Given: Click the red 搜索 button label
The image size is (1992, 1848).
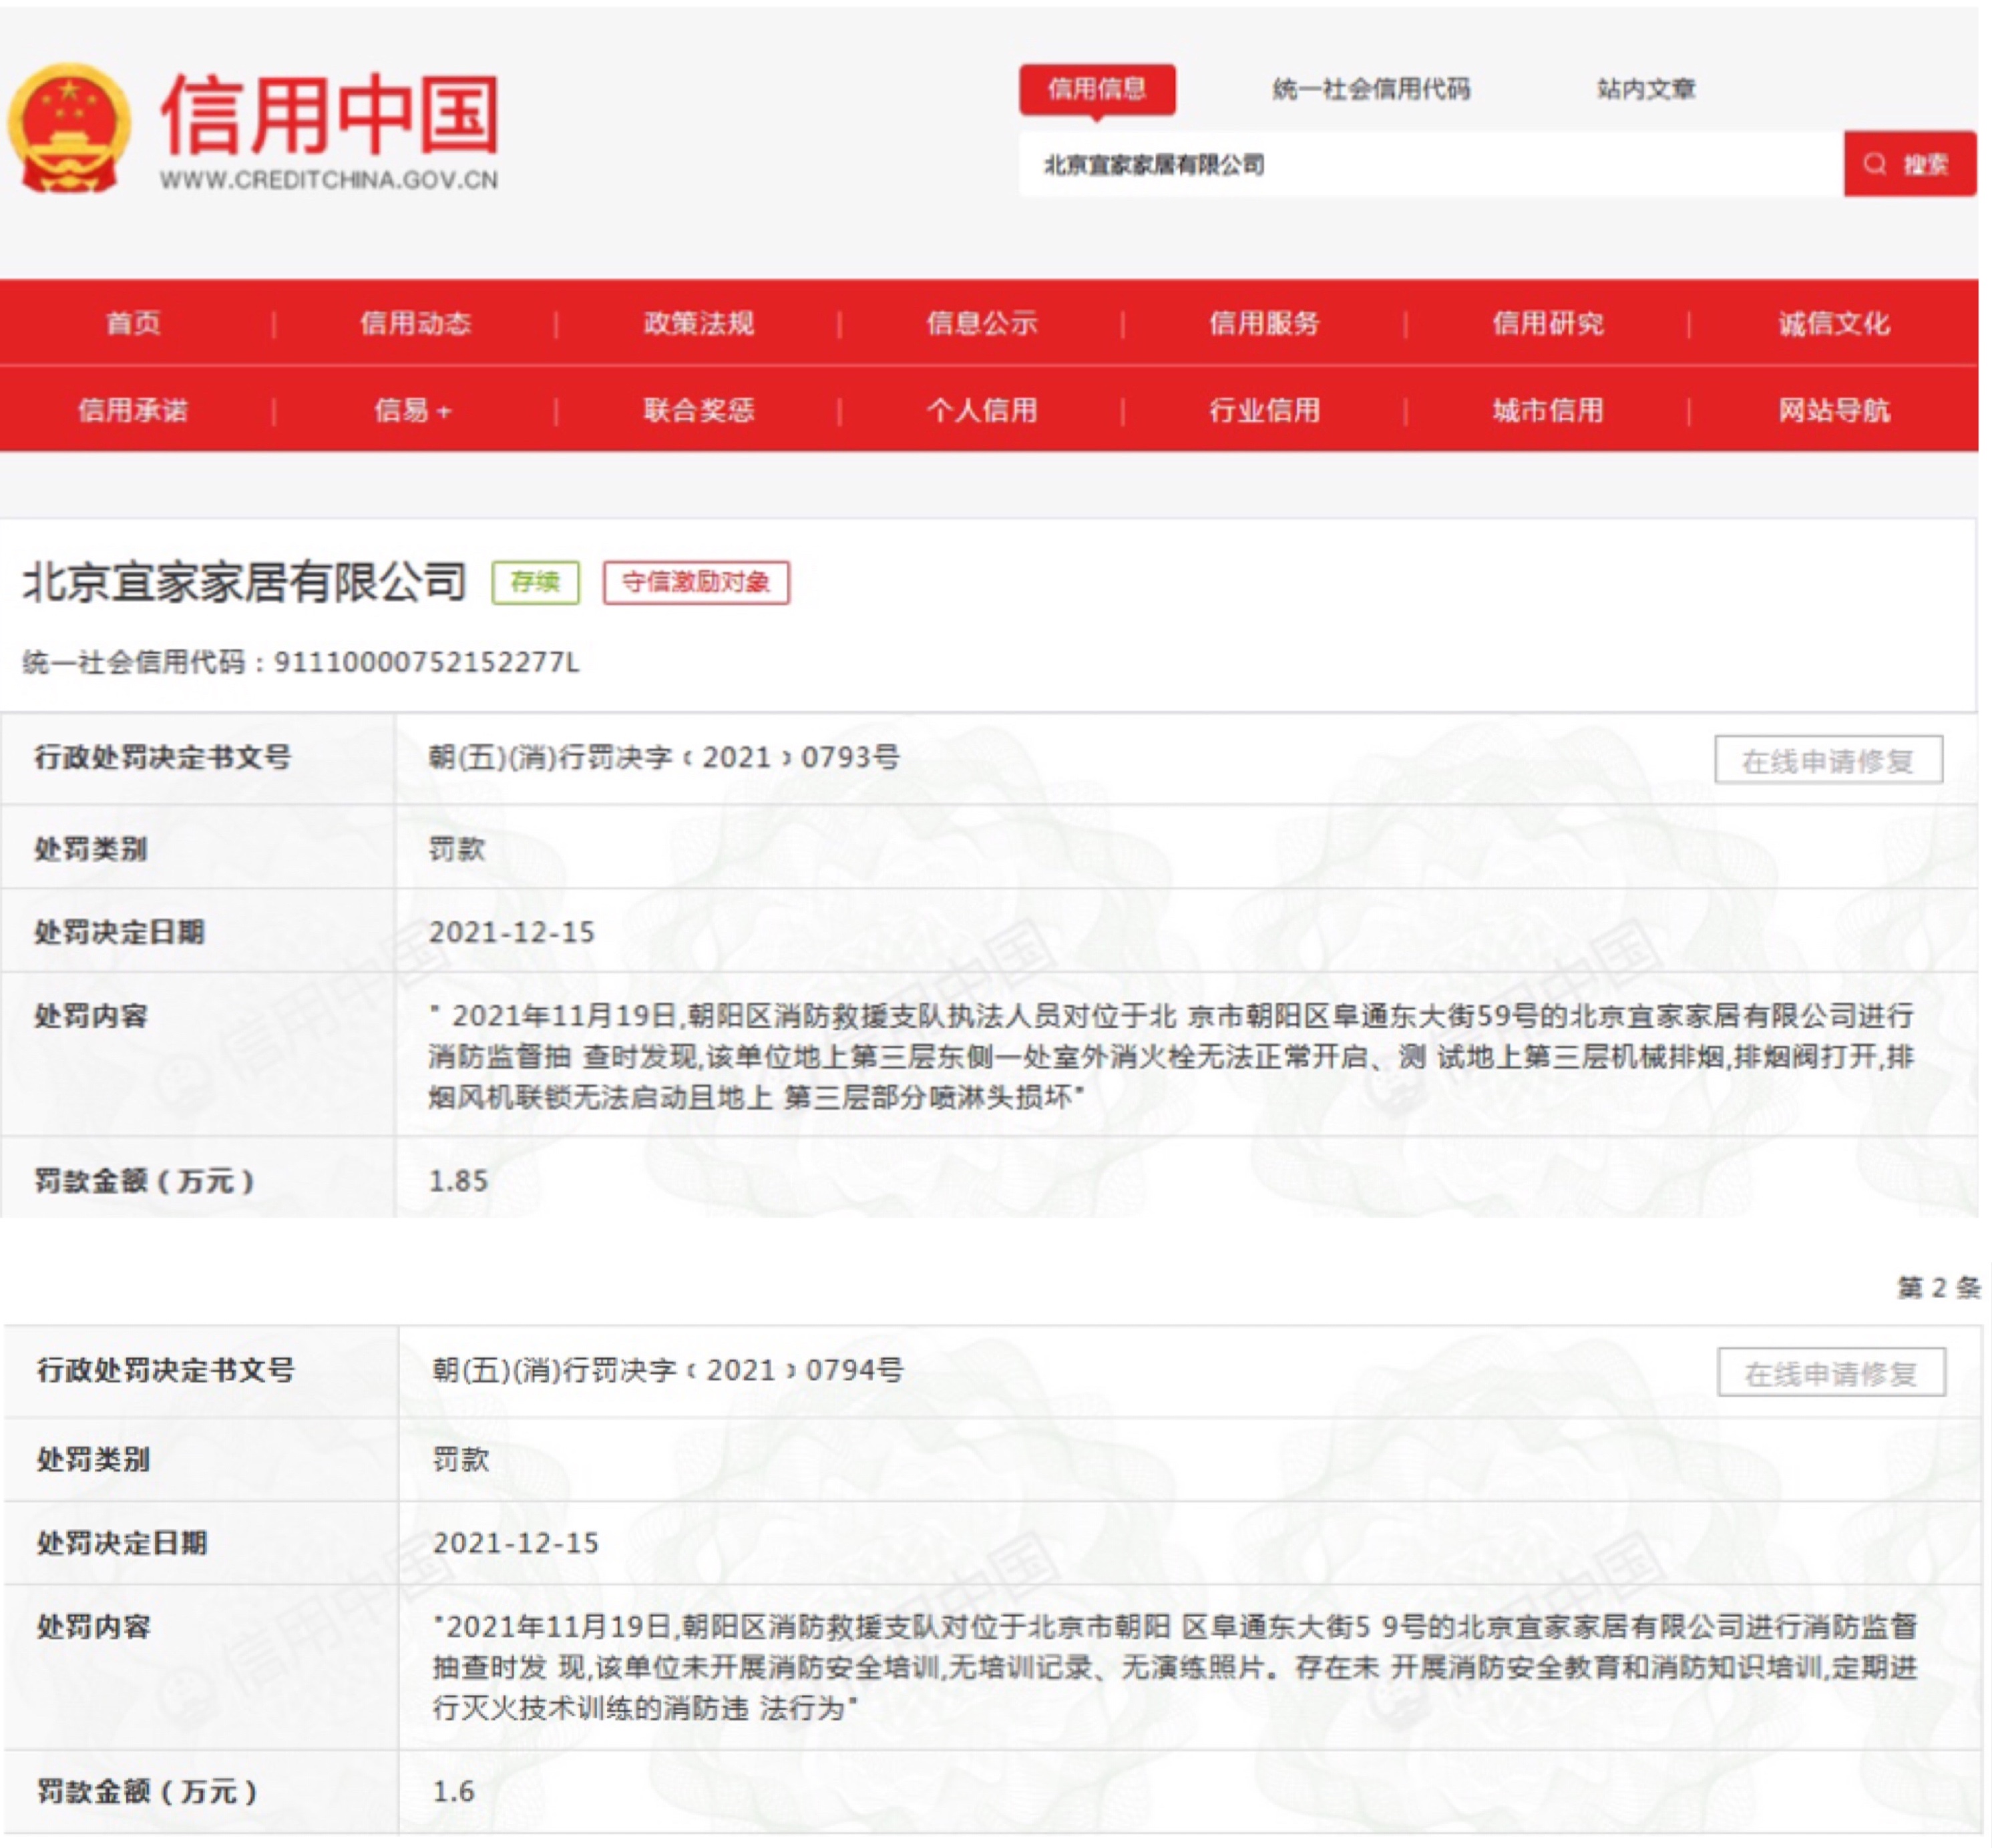Looking at the screenshot, I should (x=1925, y=164).
